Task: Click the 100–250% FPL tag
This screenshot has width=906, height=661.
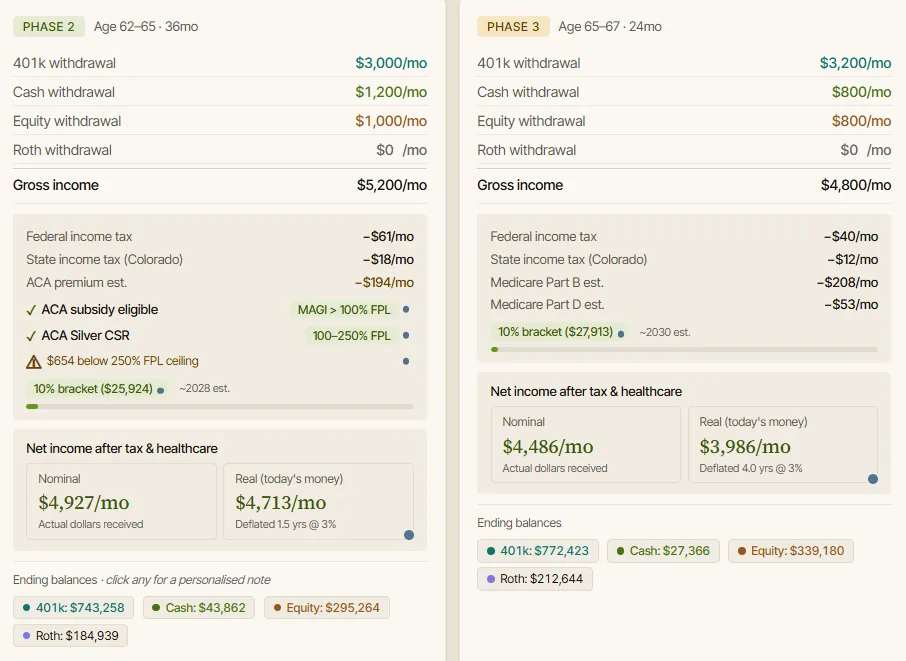Action: pyautogui.click(x=351, y=336)
